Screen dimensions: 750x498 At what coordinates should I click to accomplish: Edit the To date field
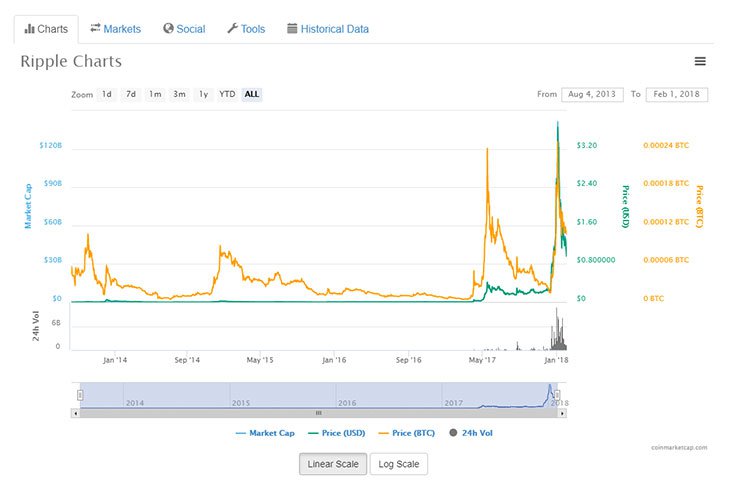(677, 94)
